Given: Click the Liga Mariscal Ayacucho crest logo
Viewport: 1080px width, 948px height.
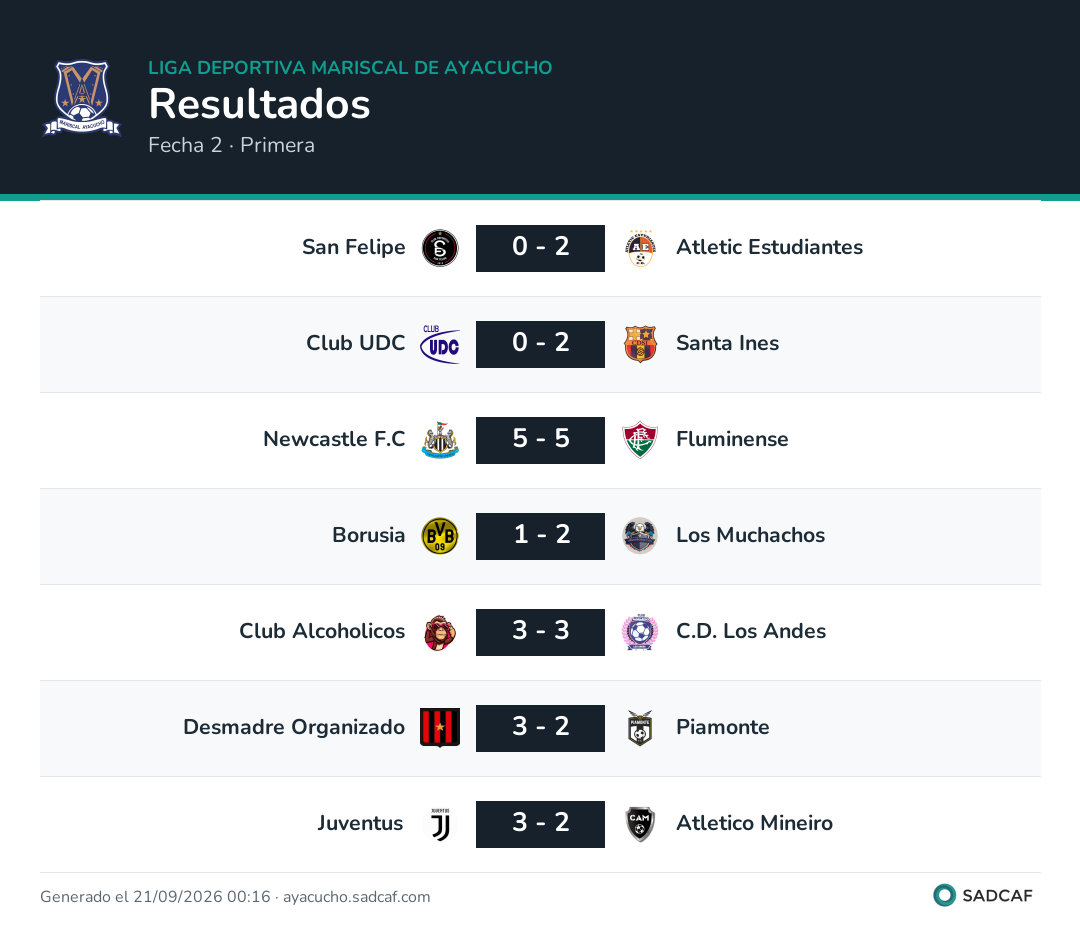Looking at the screenshot, I should pos(82,98).
